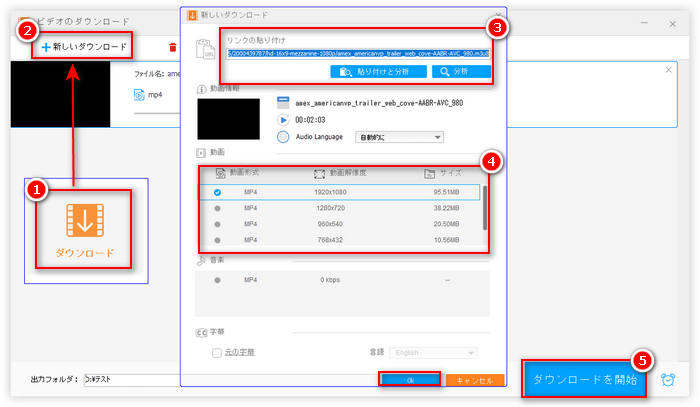
Task: Click the globe icon beside Audio Language
Action: pyautogui.click(x=283, y=136)
